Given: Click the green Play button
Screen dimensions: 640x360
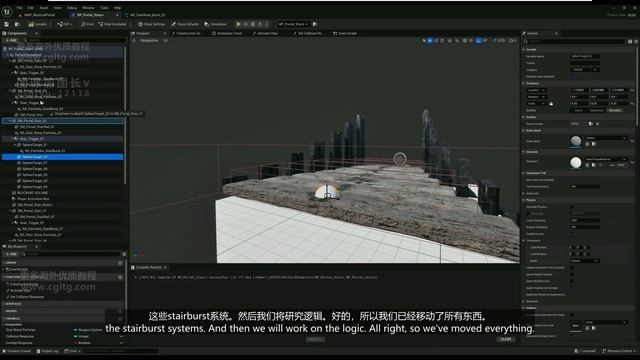Looking at the screenshot, I should click(238, 24).
